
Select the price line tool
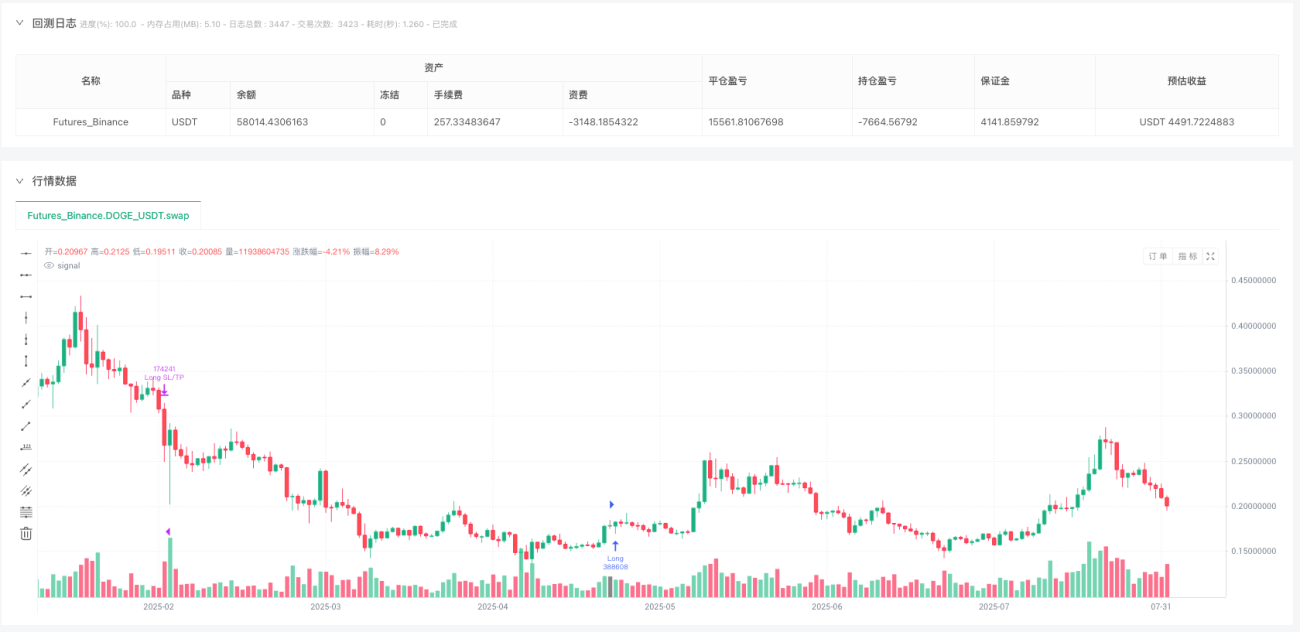tap(27, 447)
